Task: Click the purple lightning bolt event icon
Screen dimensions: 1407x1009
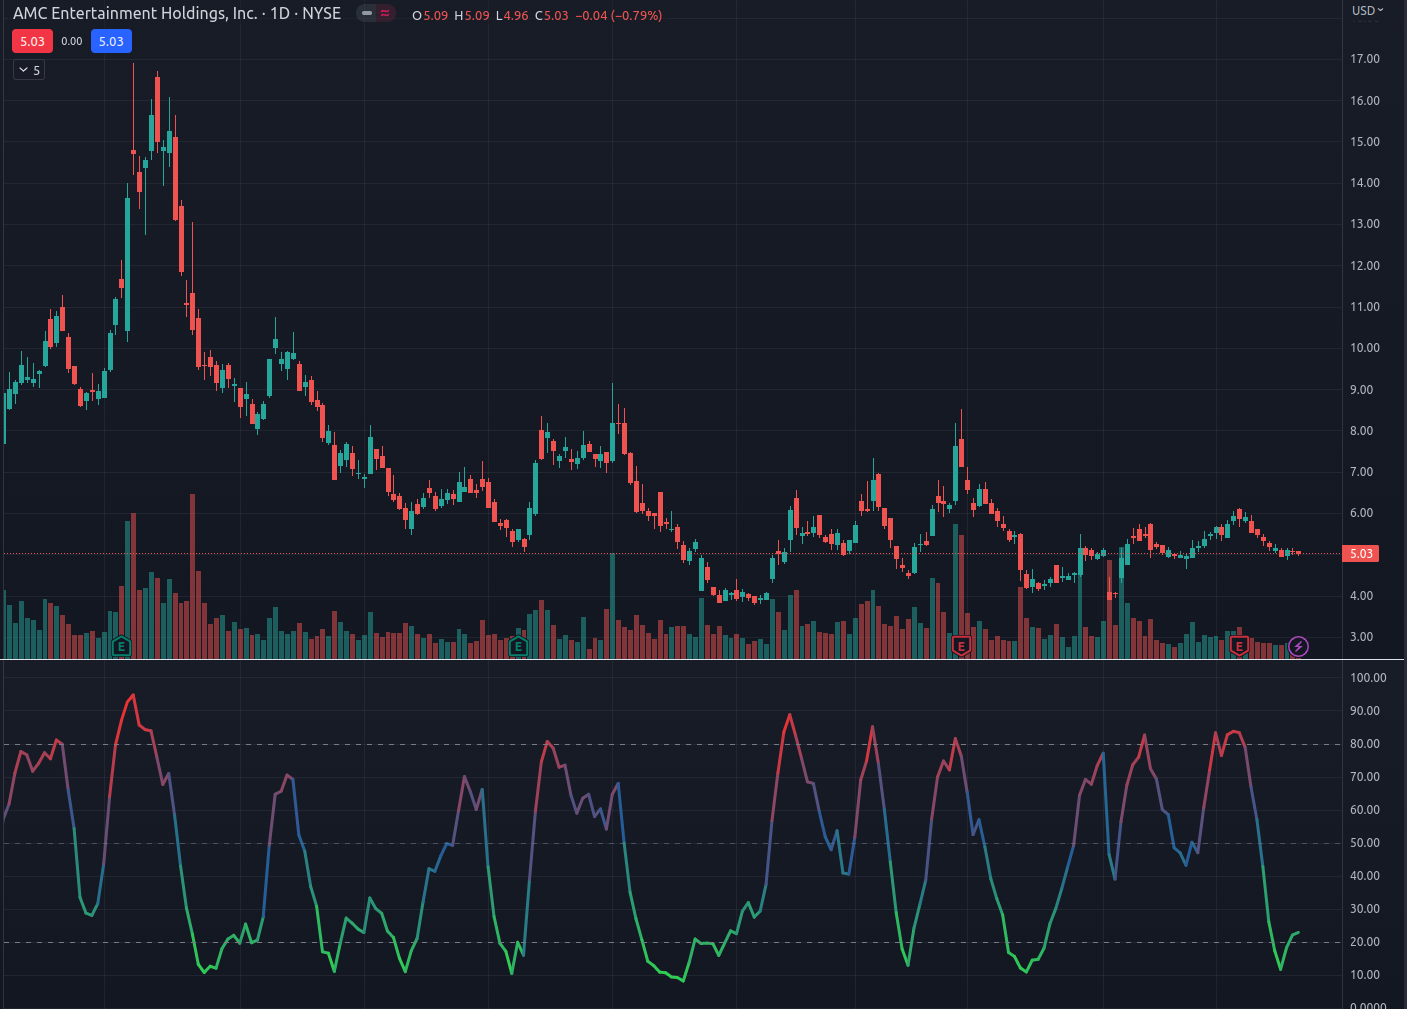Action: click(x=1298, y=646)
